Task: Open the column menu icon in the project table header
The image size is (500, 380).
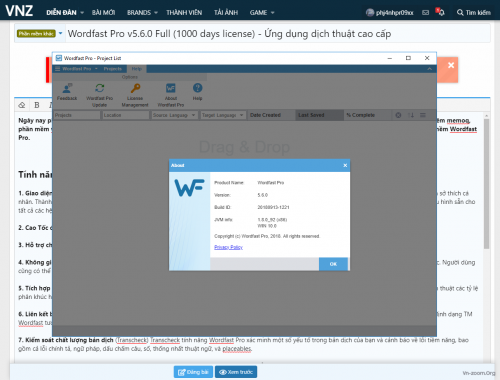Action: [x=423, y=115]
